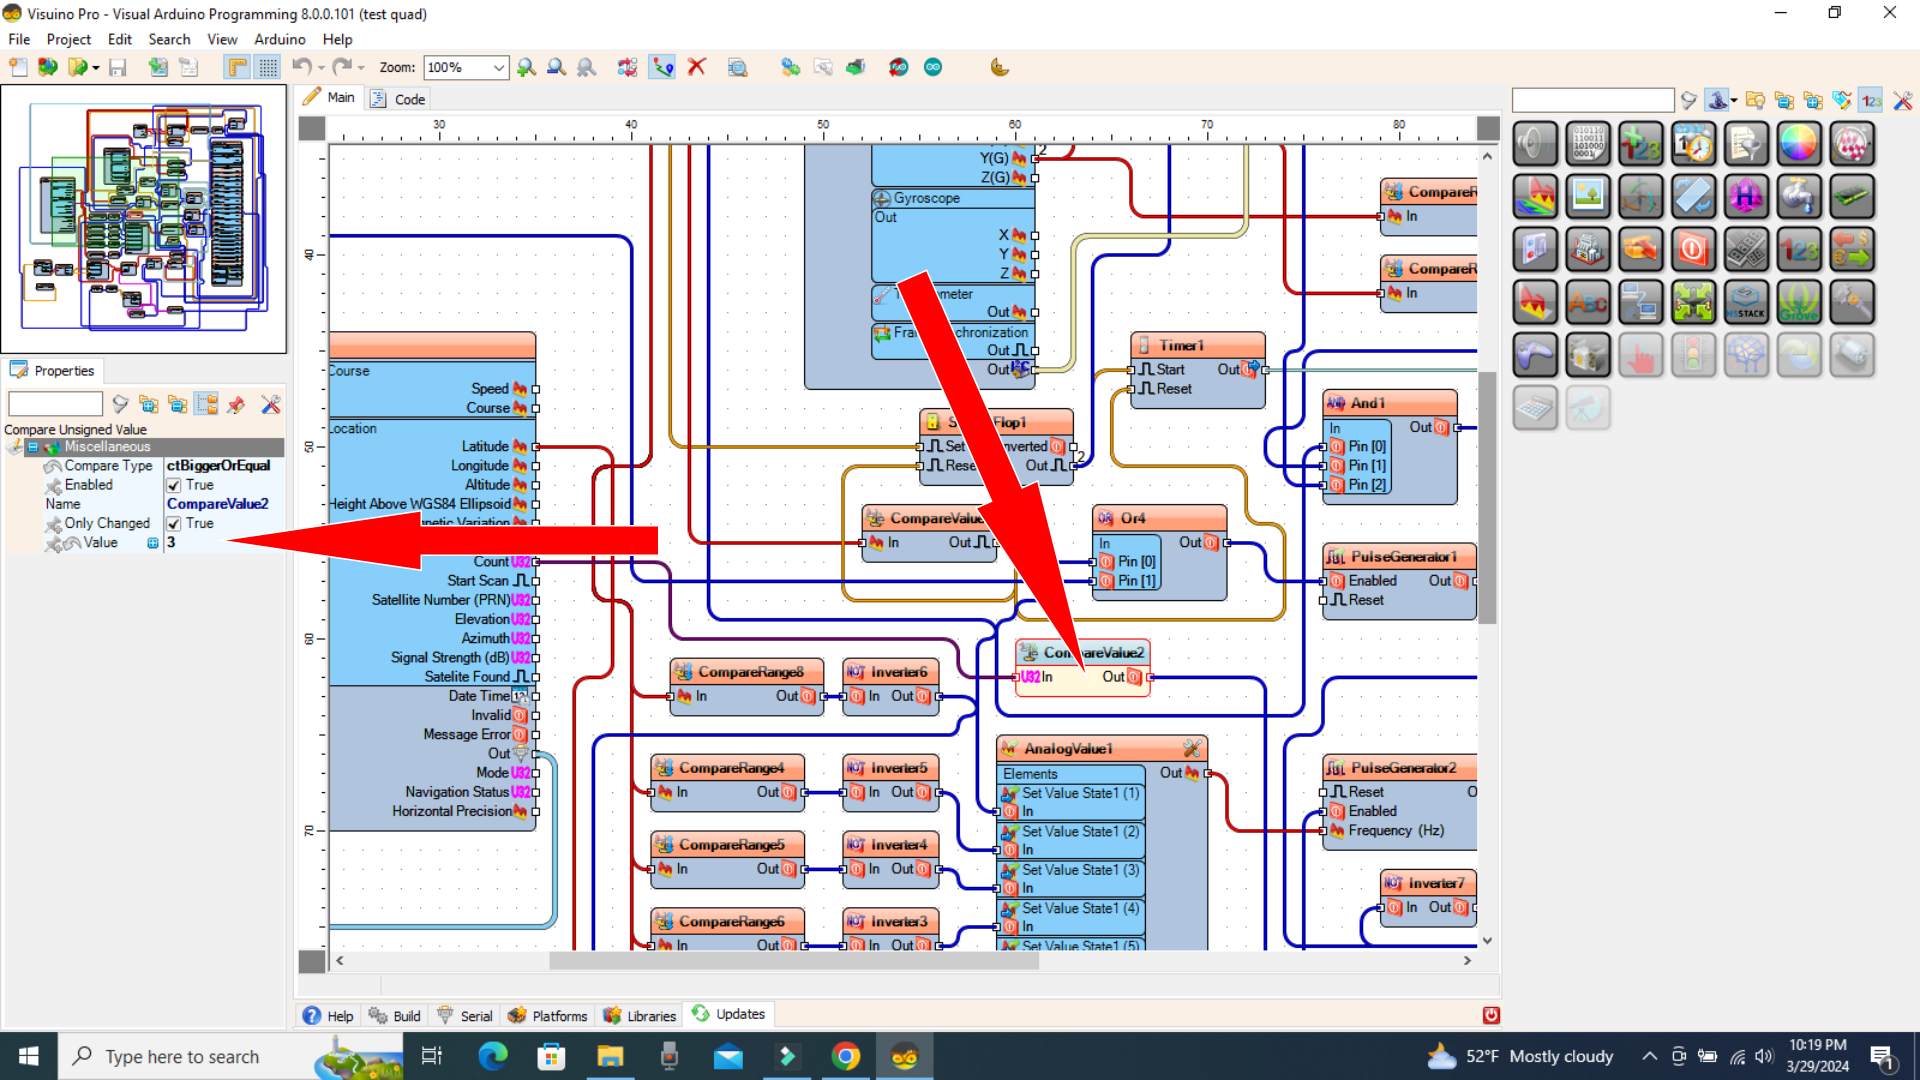Toggle the grid dots display button
1920x1080 pixels.
coord(268,67)
